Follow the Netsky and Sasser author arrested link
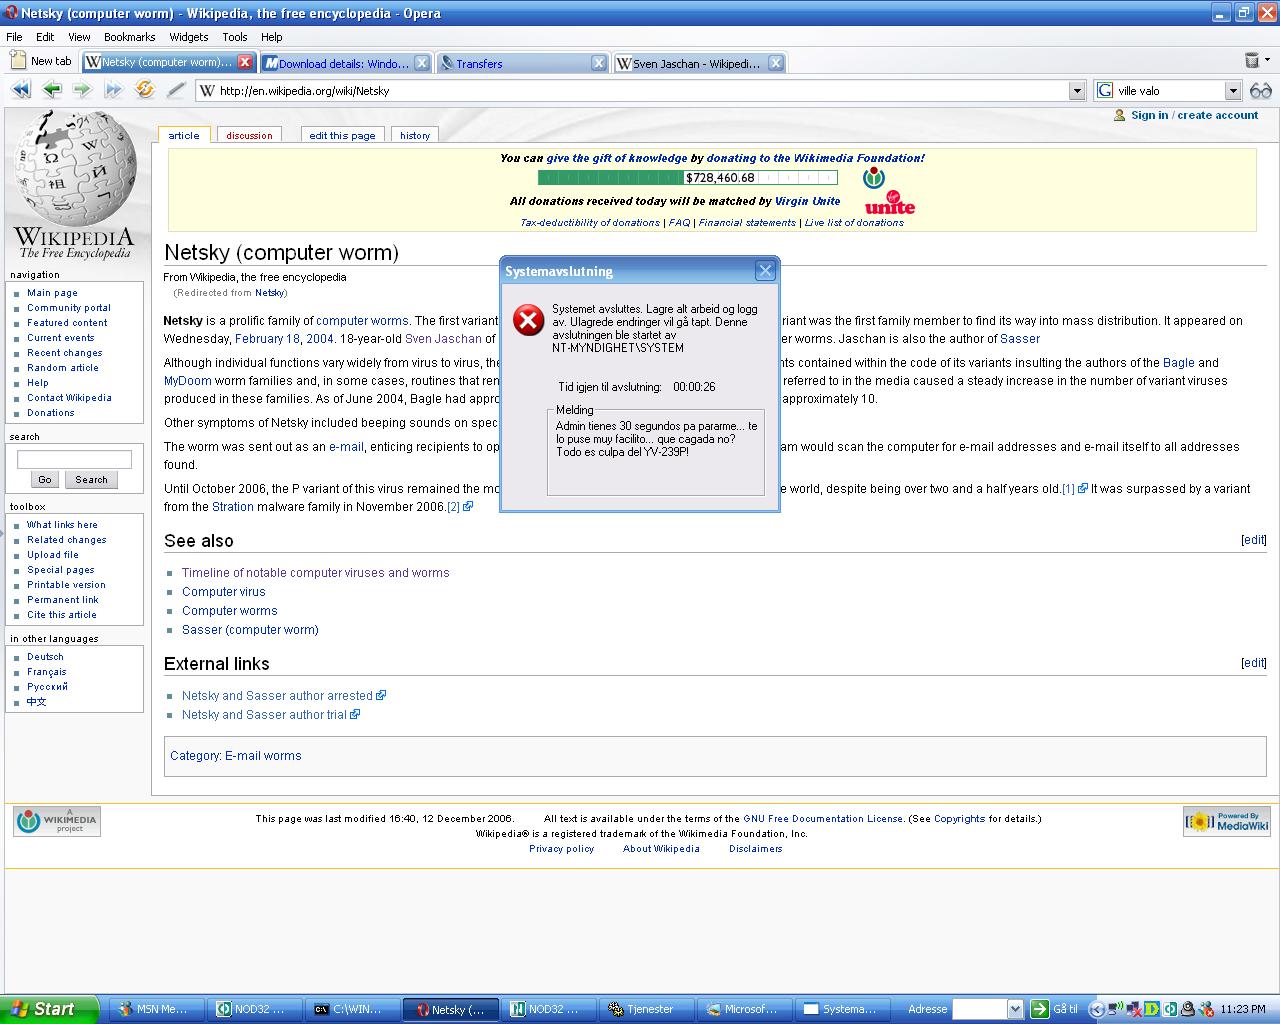This screenshot has width=1280, height=1024. click(277, 696)
